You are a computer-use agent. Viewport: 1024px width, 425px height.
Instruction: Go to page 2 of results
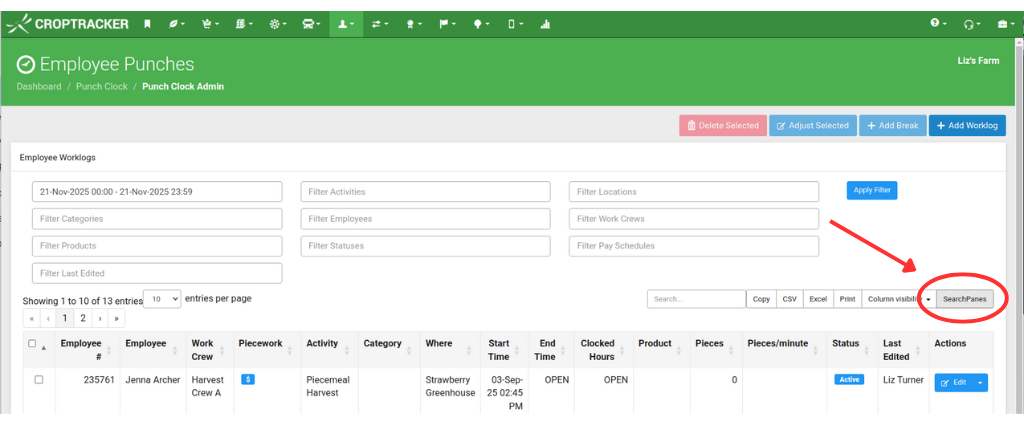coord(82,318)
